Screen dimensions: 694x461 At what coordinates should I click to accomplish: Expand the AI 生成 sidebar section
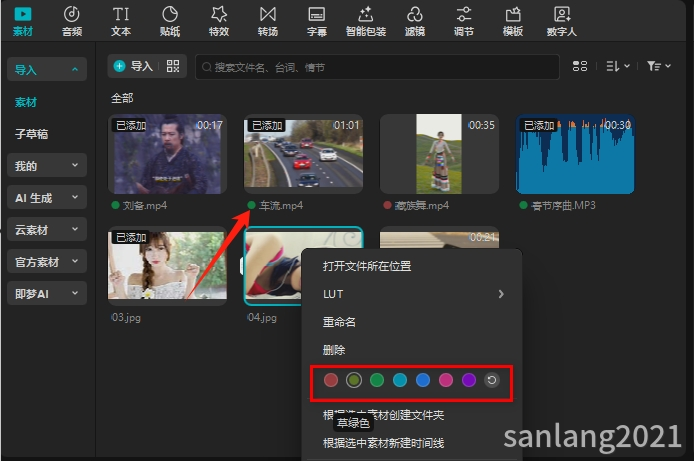point(47,197)
